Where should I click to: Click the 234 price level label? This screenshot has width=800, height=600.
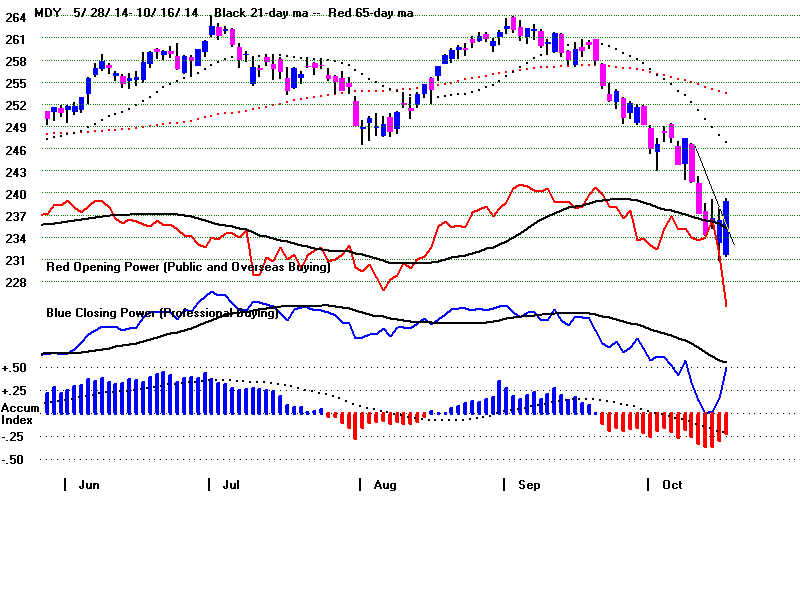click(x=15, y=238)
